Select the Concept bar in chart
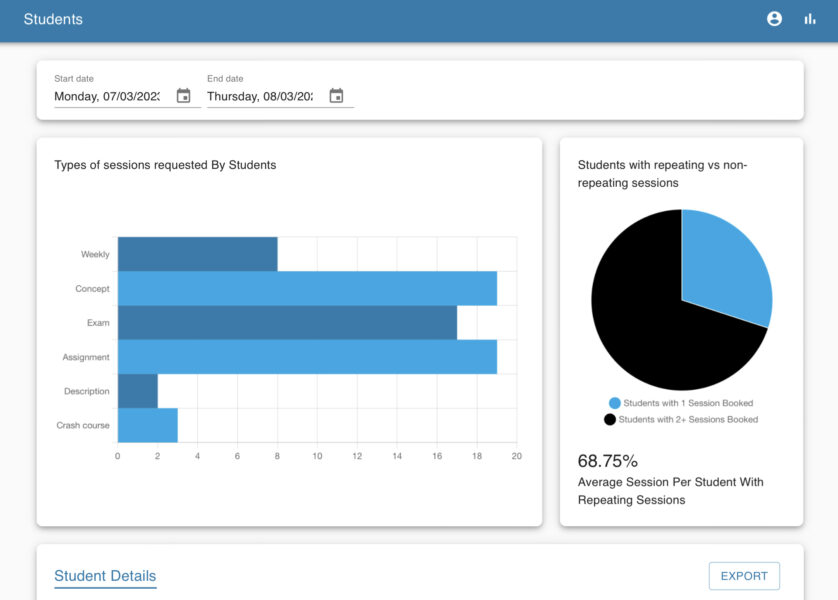Image resolution: width=838 pixels, height=600 pixels. tap(307, 289)
